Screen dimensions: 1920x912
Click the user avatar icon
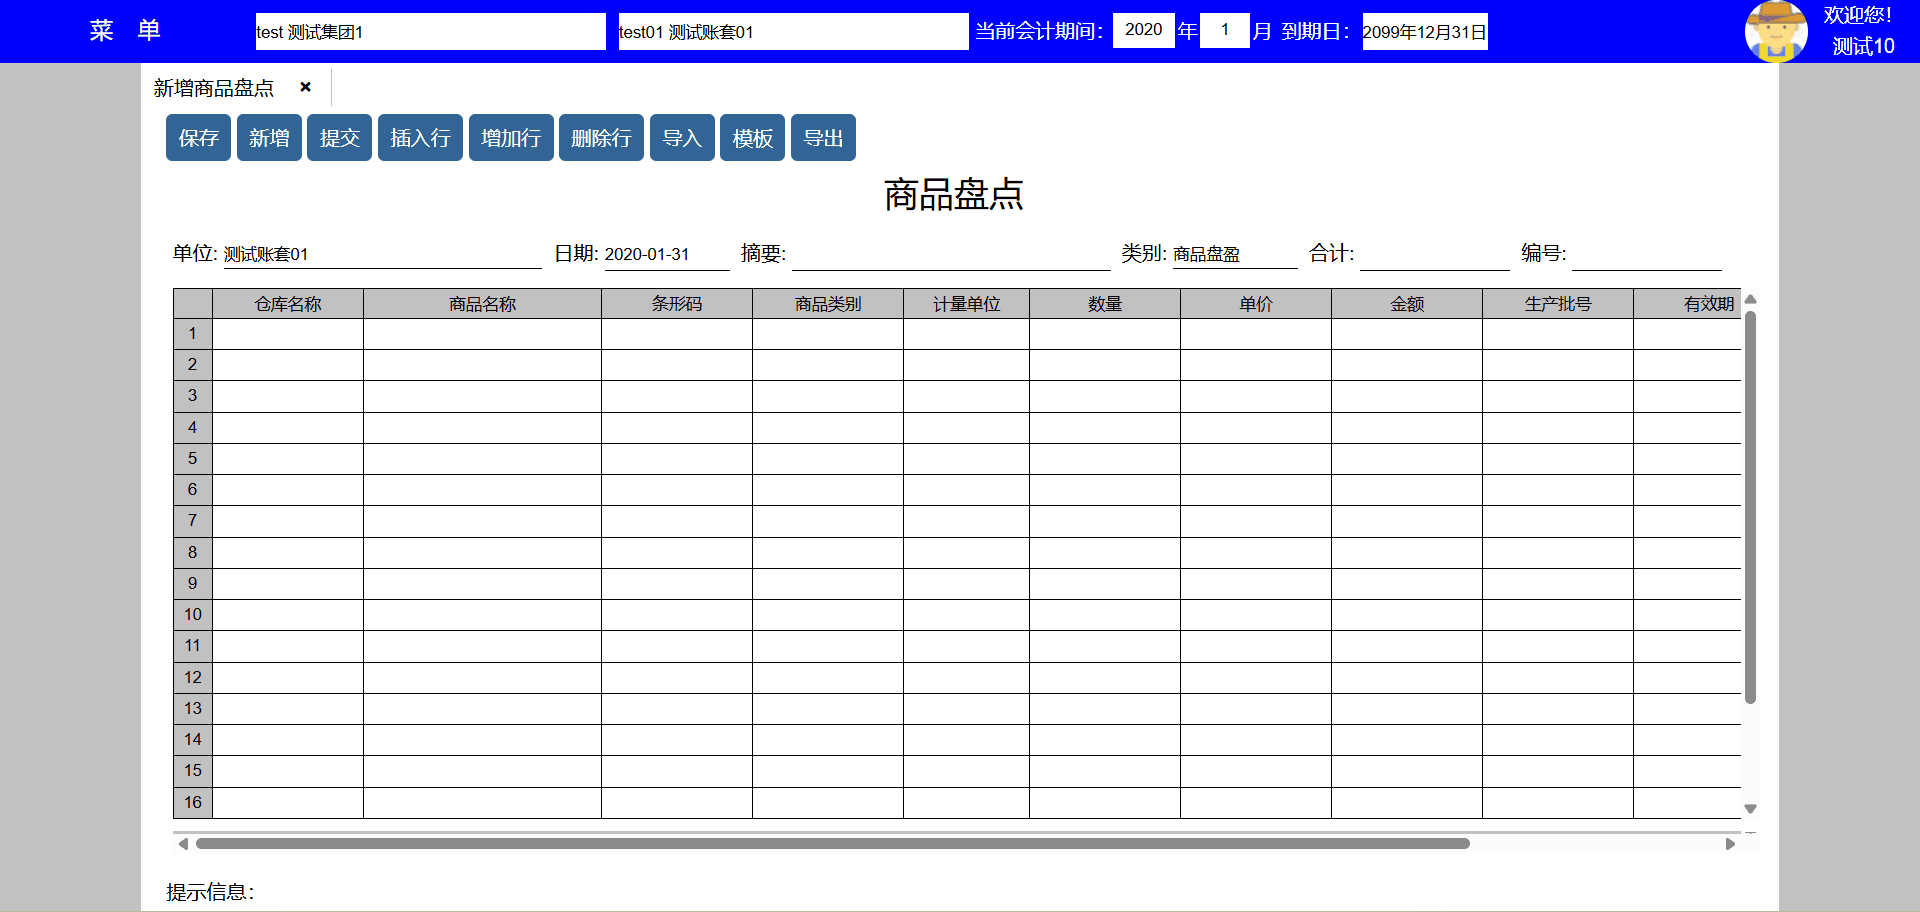coord(1775,31)
